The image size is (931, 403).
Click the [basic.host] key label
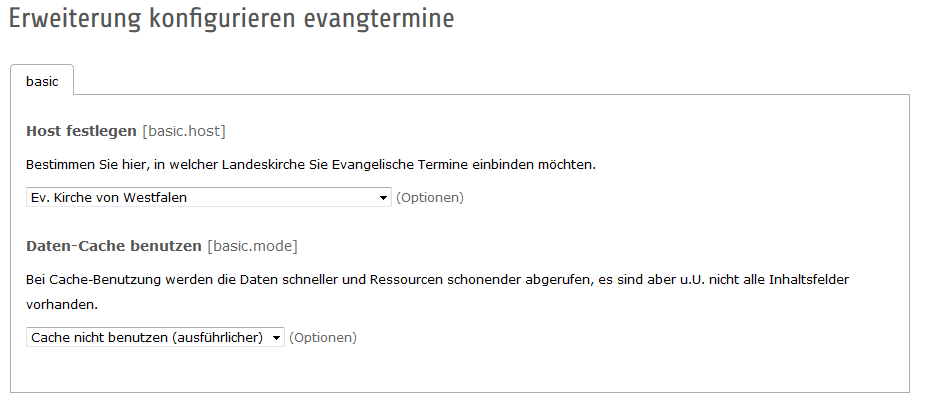pos(184,131)
